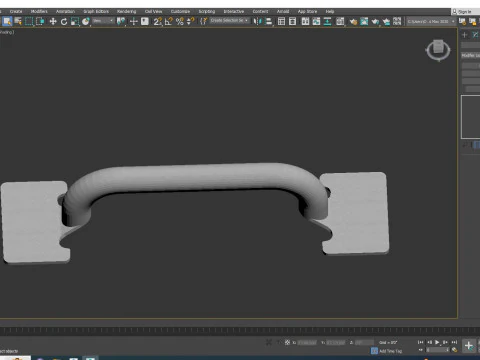Open Render Setup teapot icon

[x=353, y=22]
